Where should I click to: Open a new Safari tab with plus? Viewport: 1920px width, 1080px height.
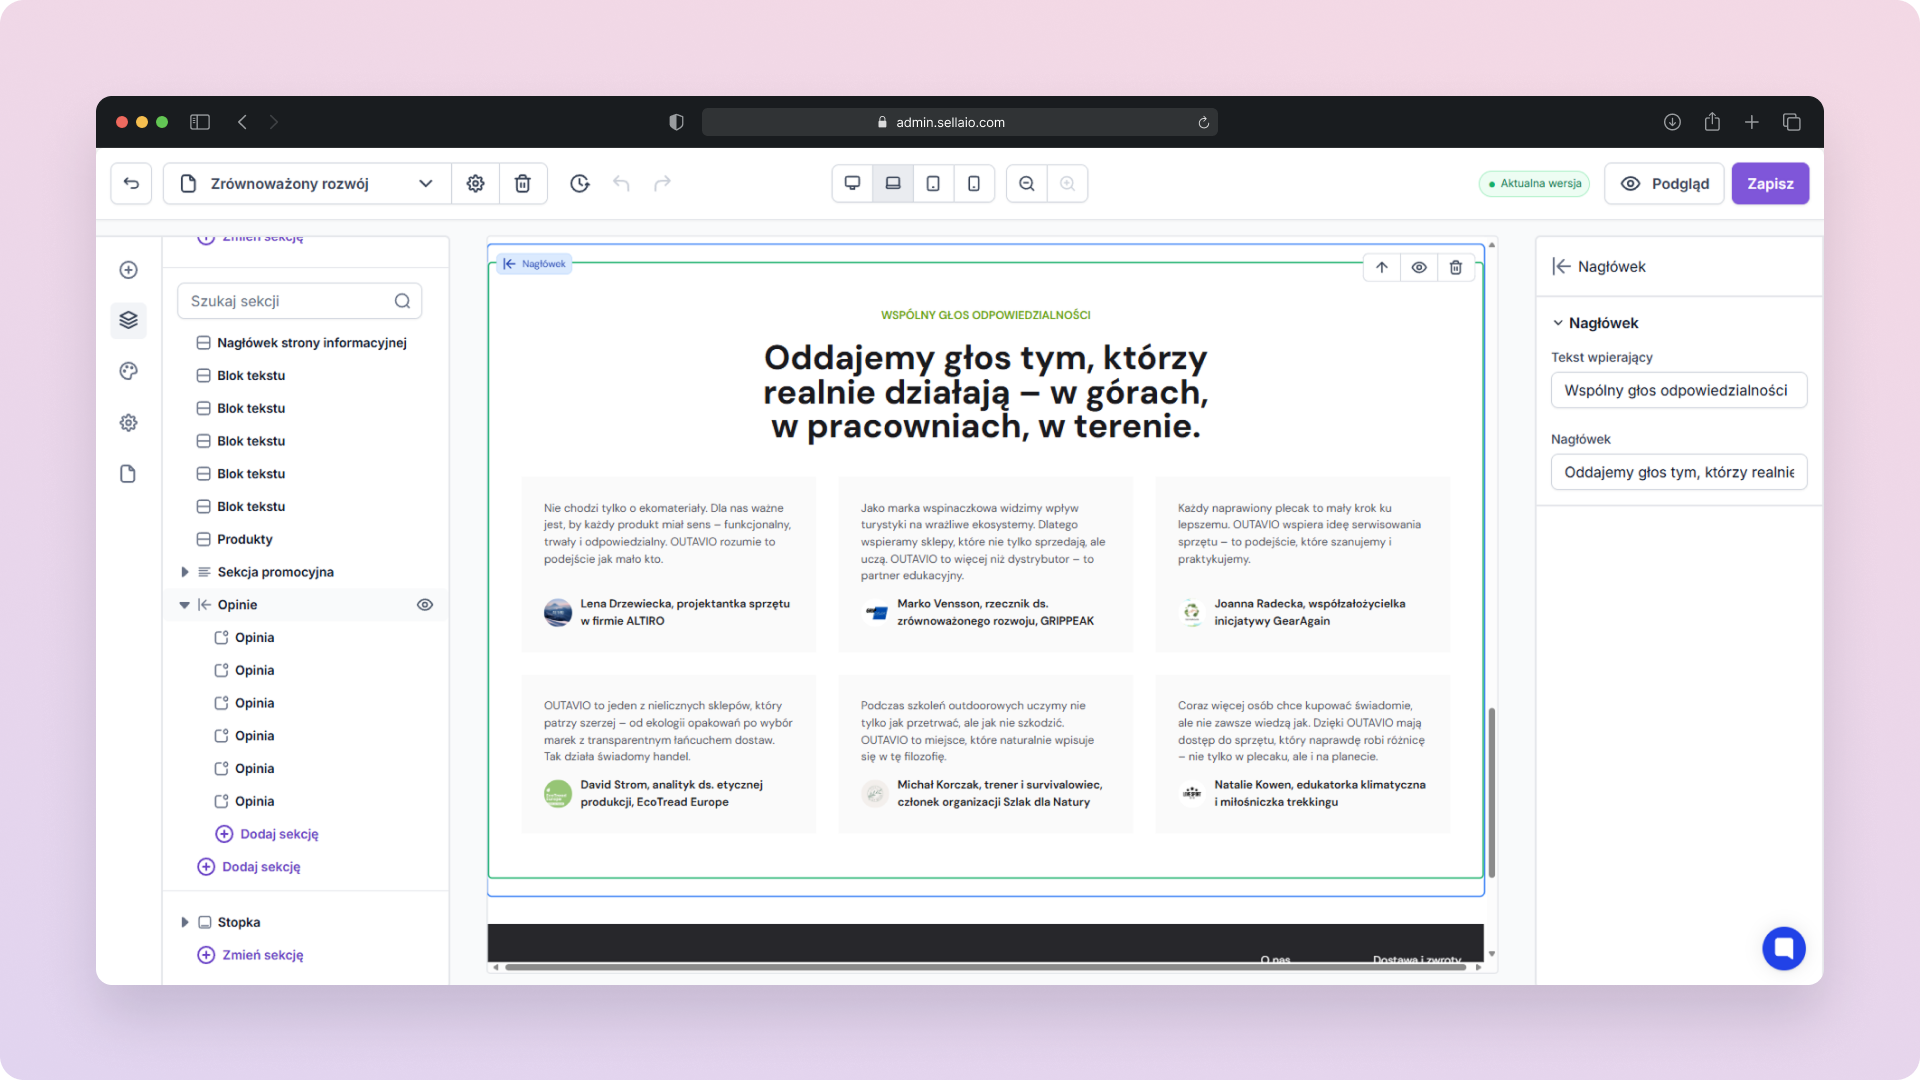pyautogui.click(x=1752, y=122)
